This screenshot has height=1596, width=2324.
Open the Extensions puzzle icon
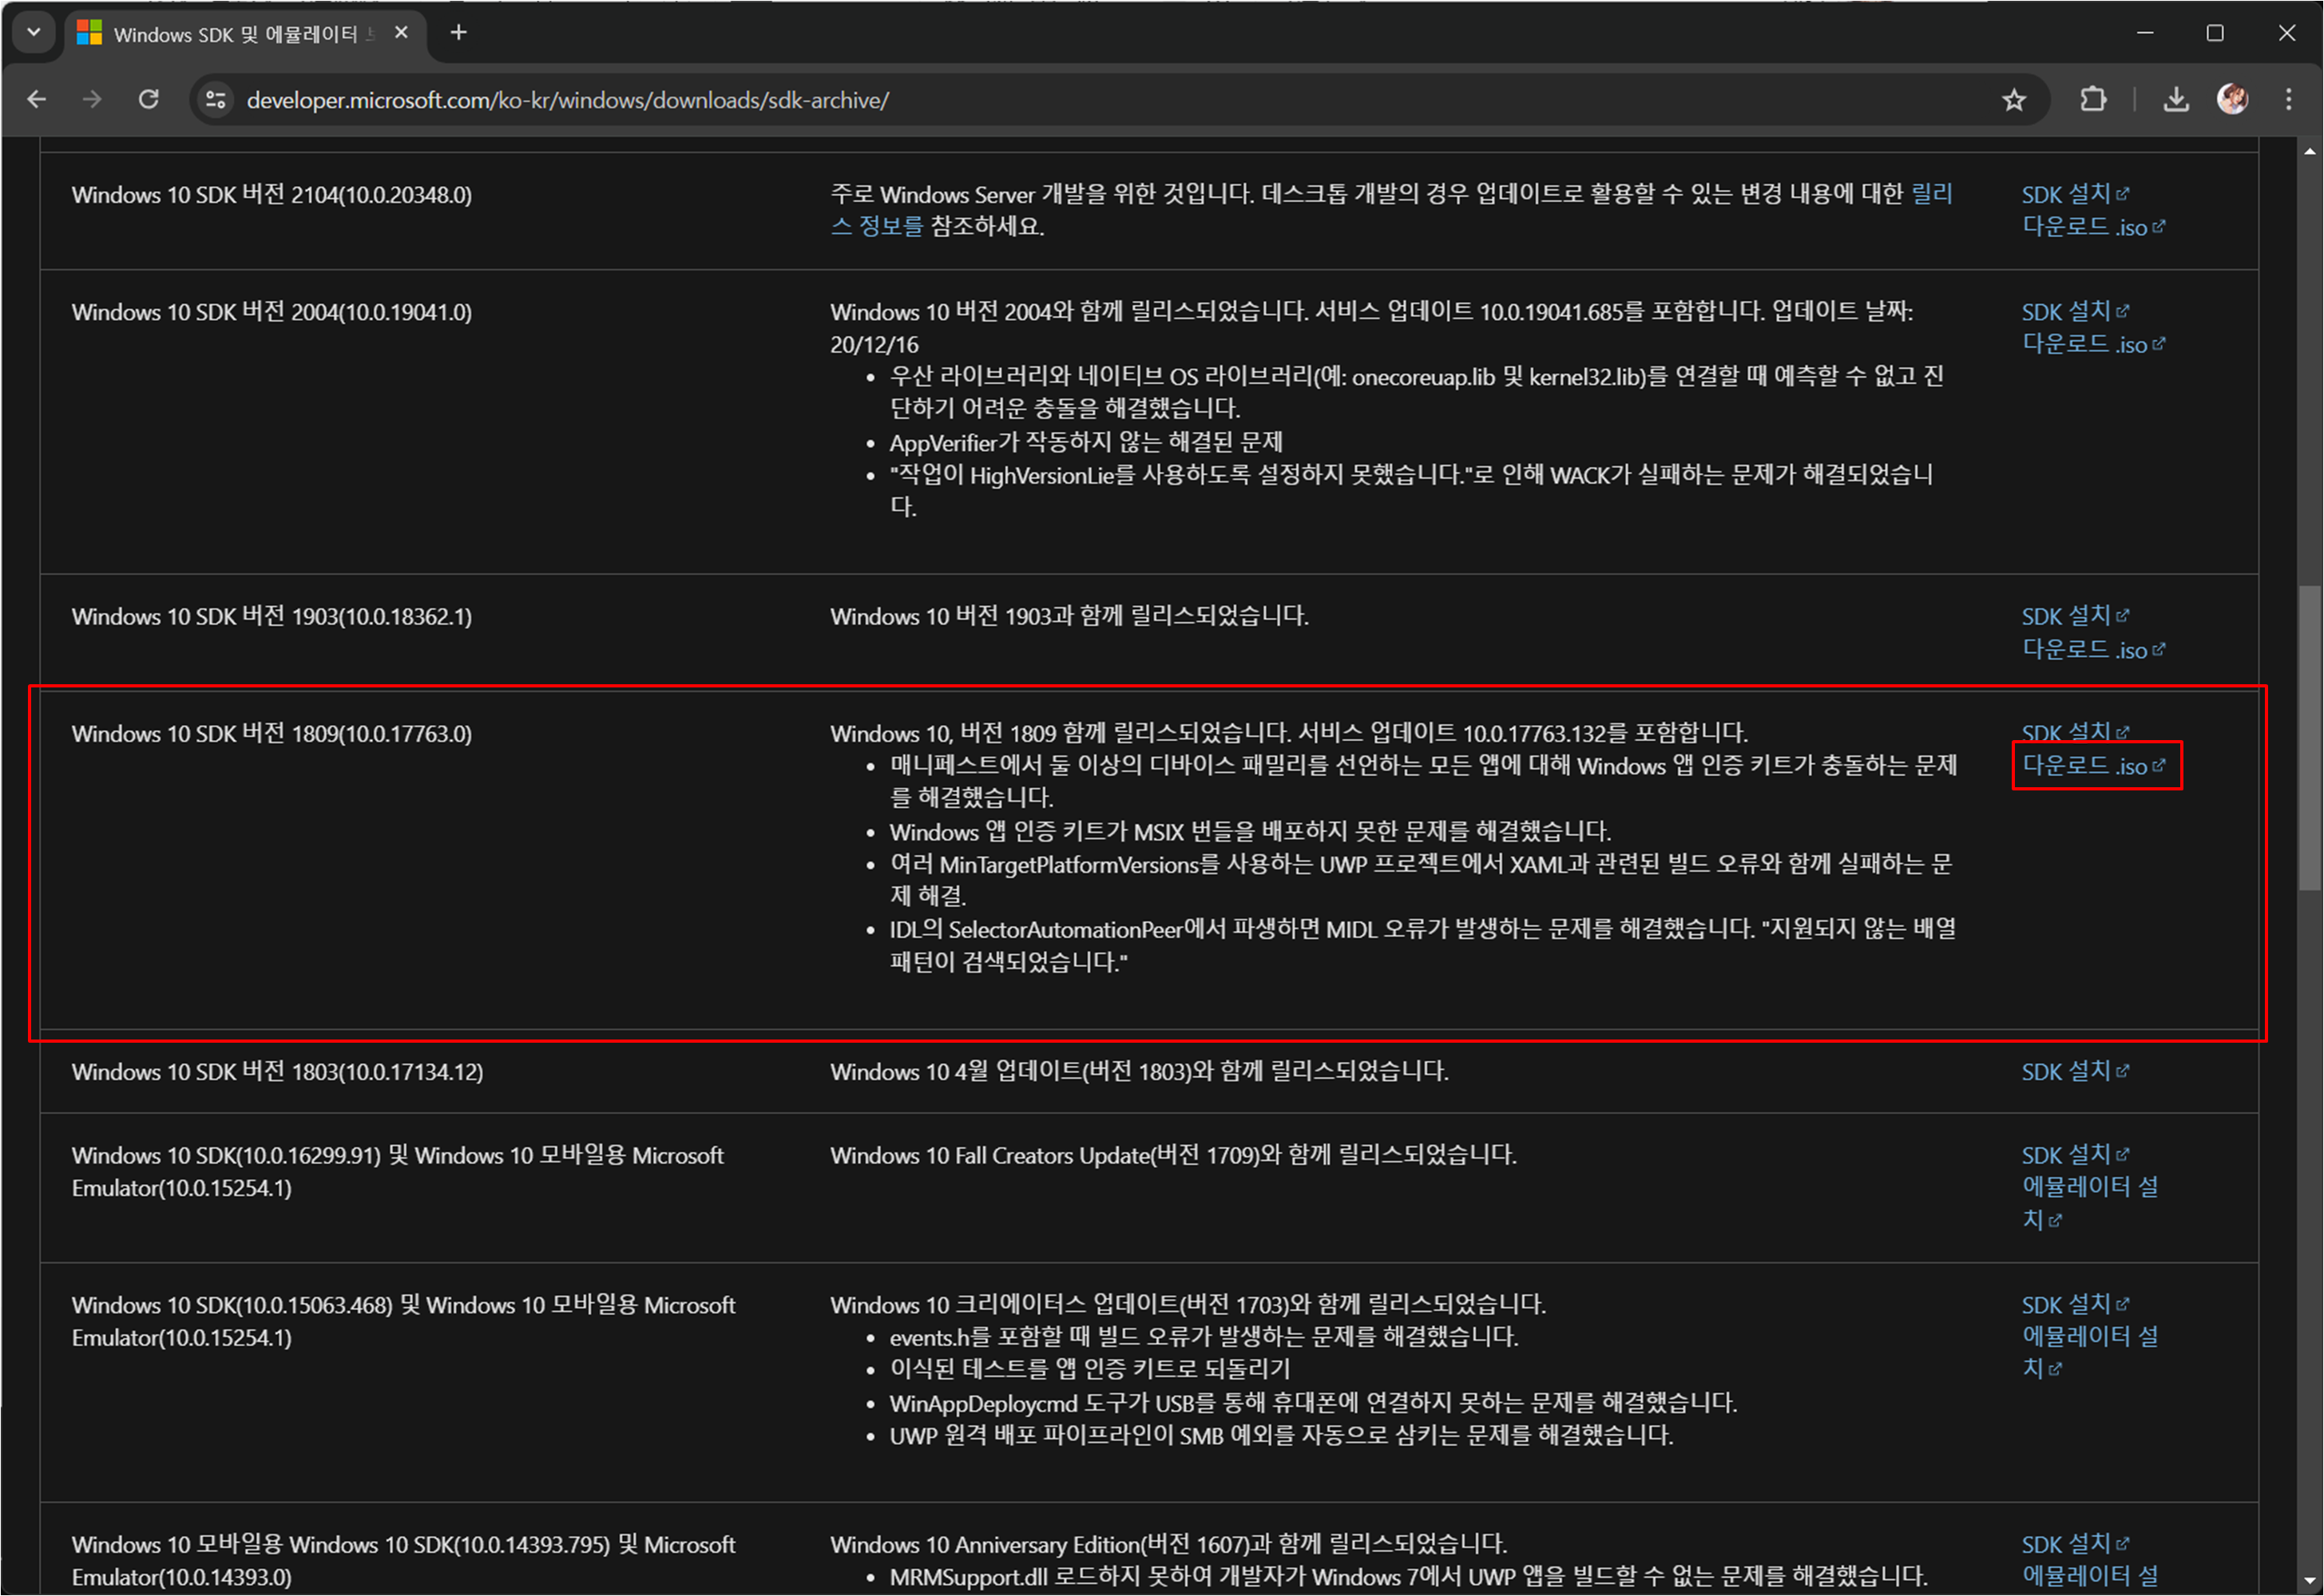coord(2092,100)
